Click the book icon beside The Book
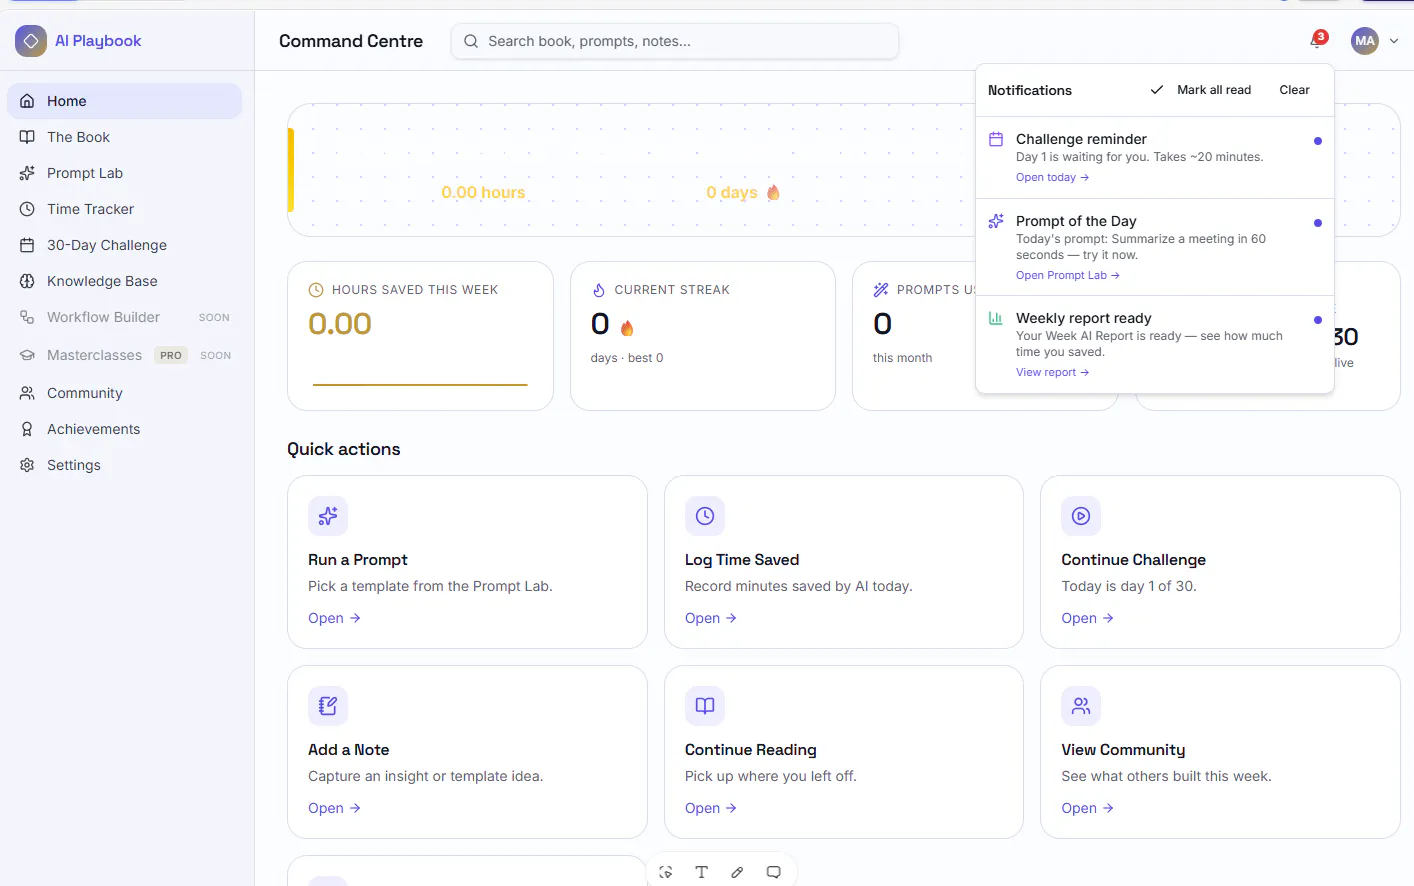 (x=27, y=137)
